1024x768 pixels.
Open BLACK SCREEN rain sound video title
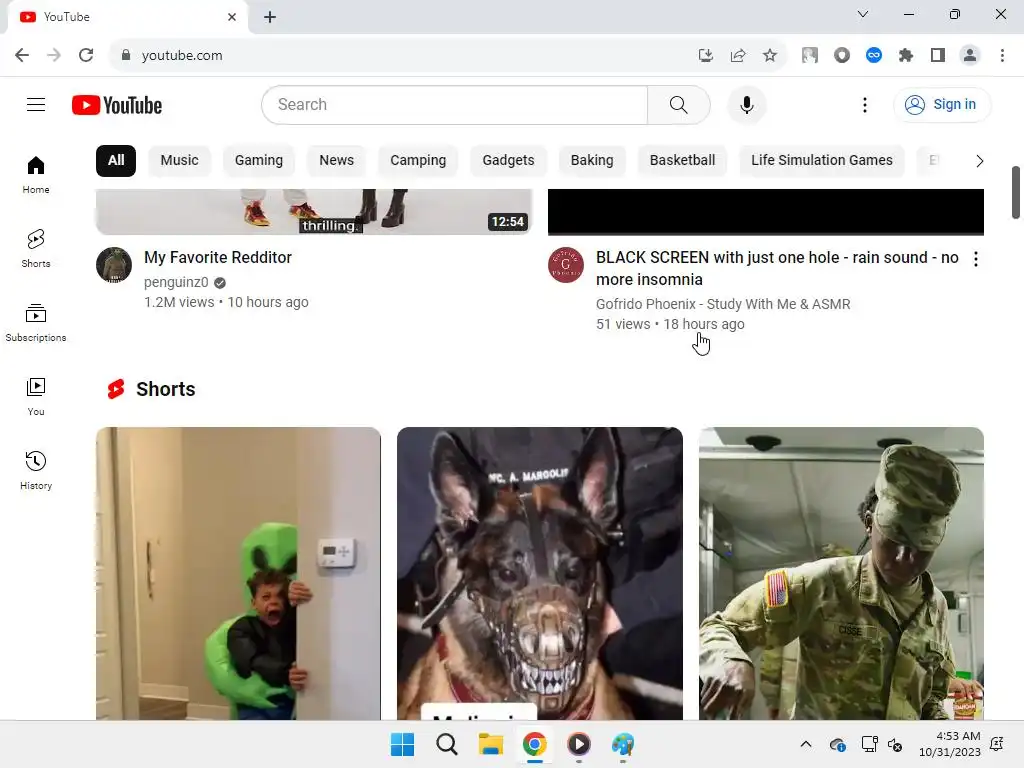777,268
